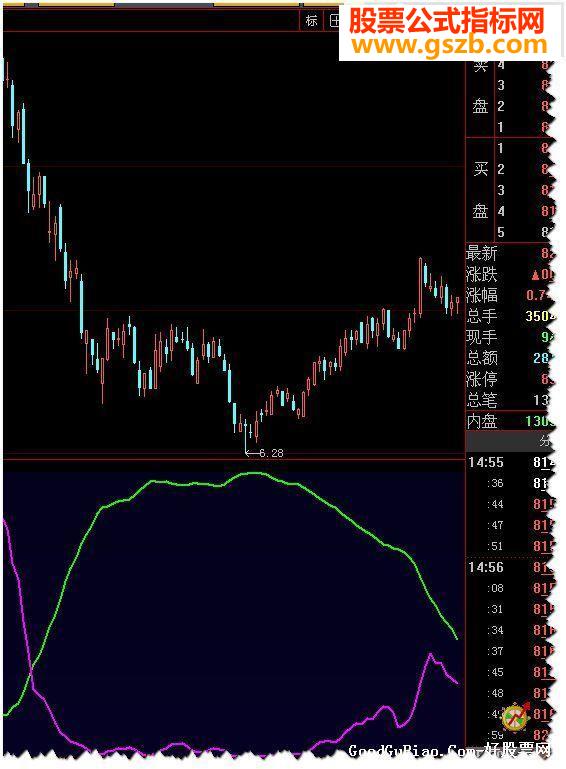
Task: Select the 内盘 inner volume row
Action: (510, 421)
